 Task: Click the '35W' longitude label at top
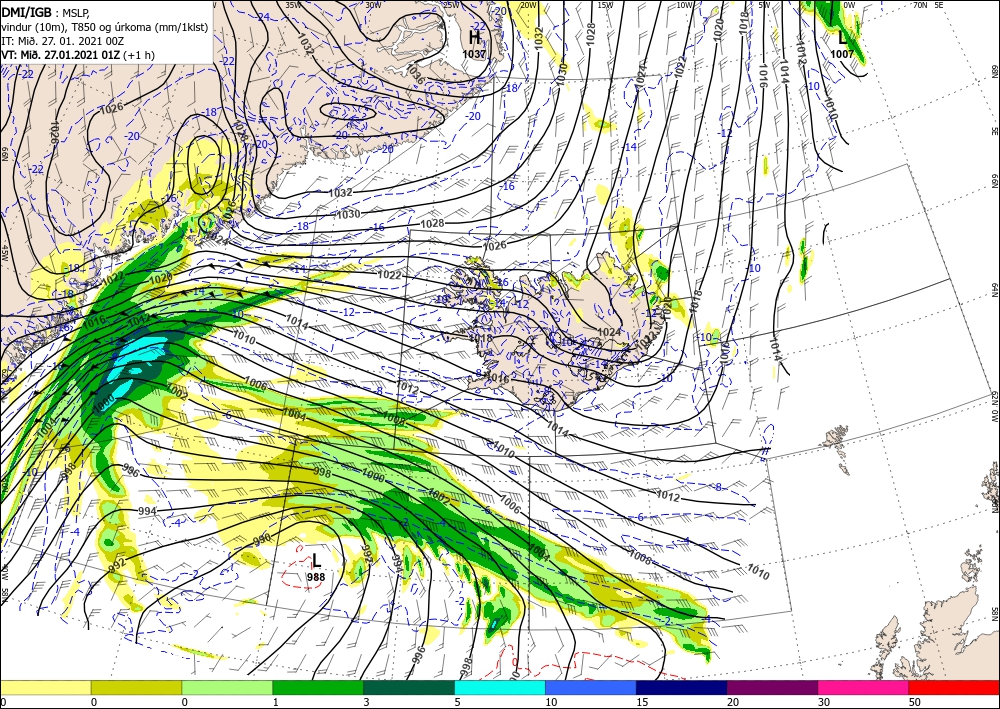293,5
